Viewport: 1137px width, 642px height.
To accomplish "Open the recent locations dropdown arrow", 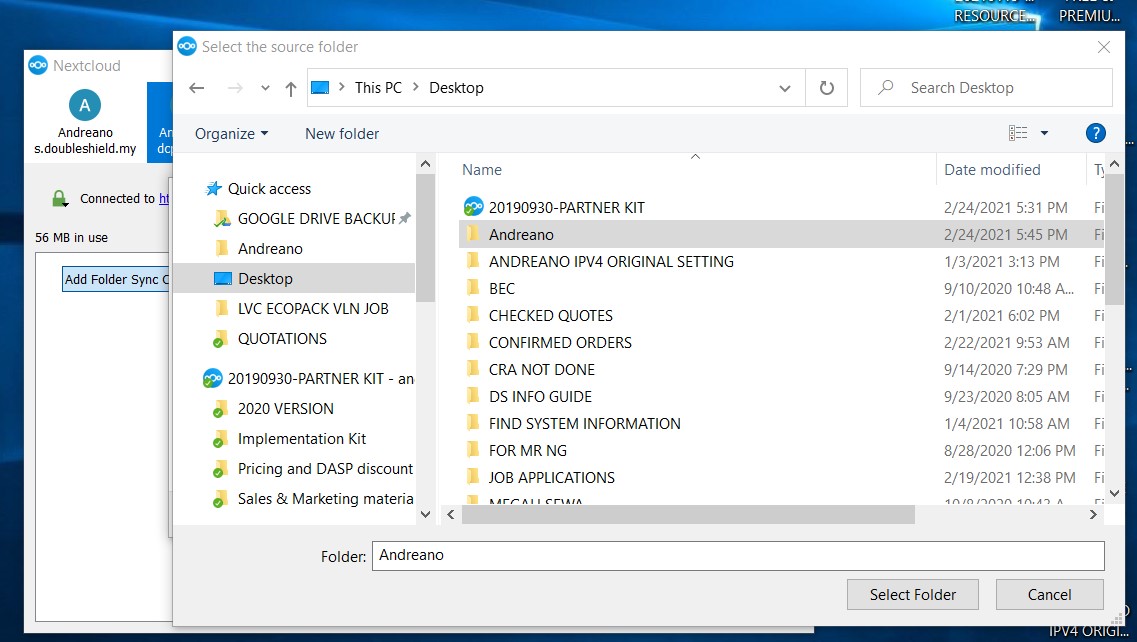I will [x=265, y=88].
